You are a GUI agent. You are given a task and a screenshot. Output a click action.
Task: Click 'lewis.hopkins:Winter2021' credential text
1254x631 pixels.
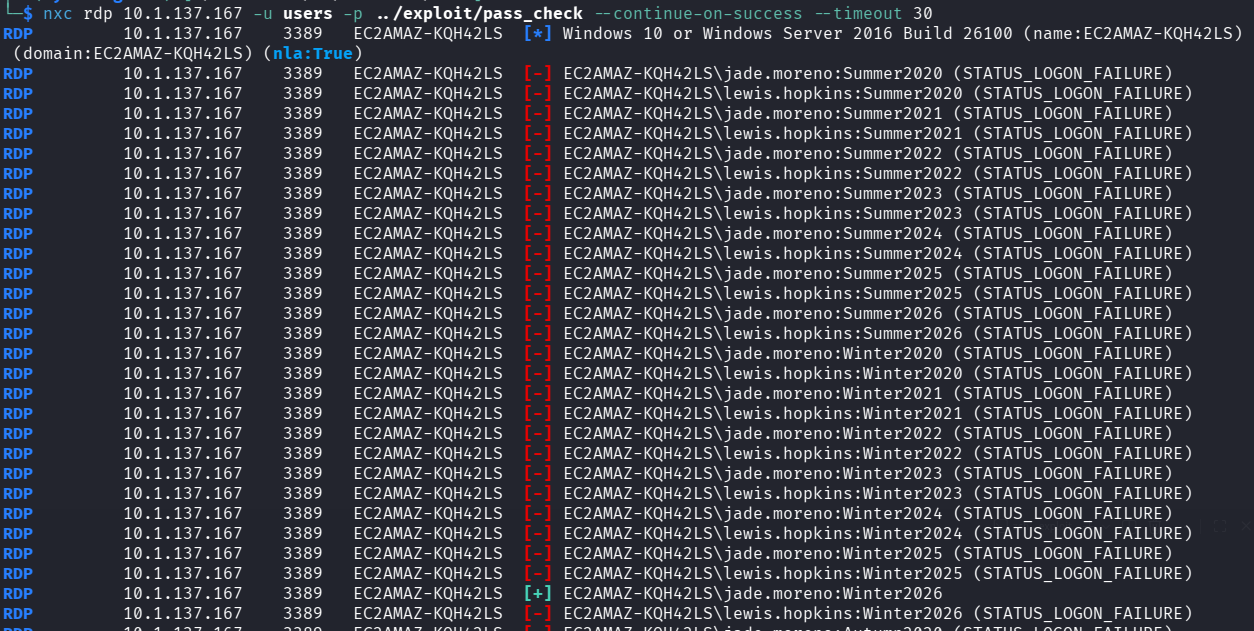coord(843,414)
